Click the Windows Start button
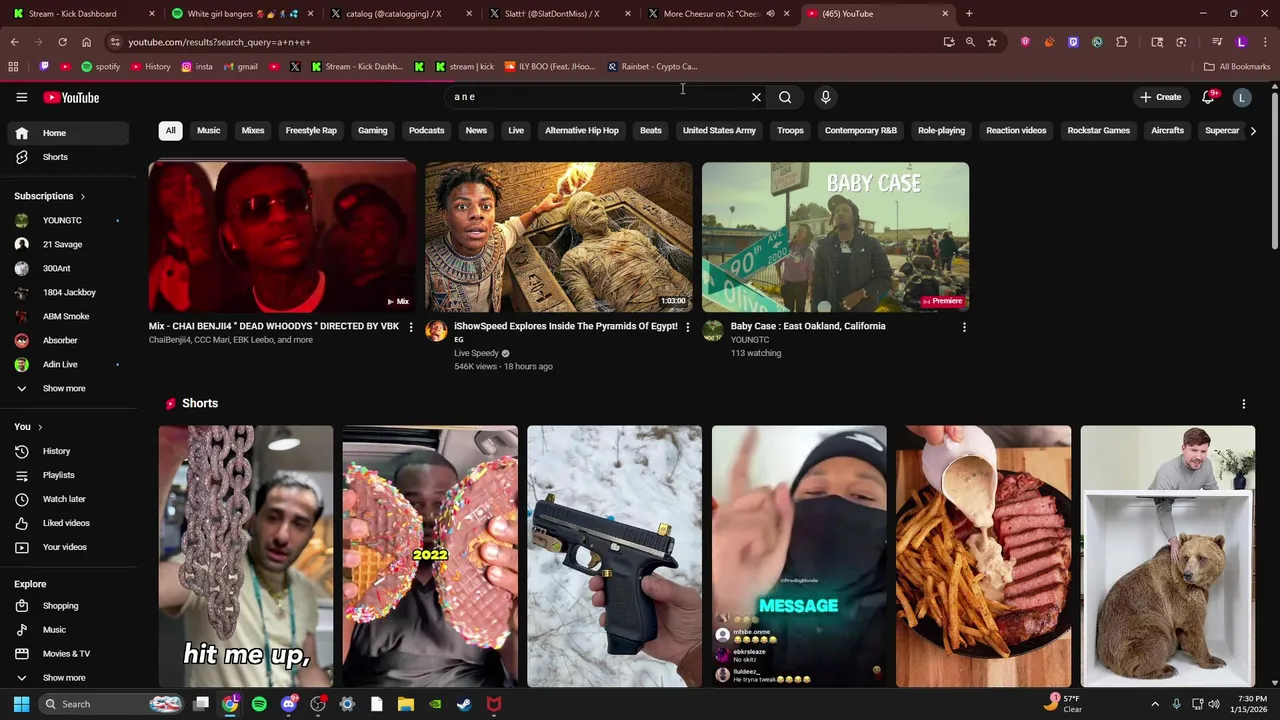This screenshot has height=720, width=1280. click(21, 704)
